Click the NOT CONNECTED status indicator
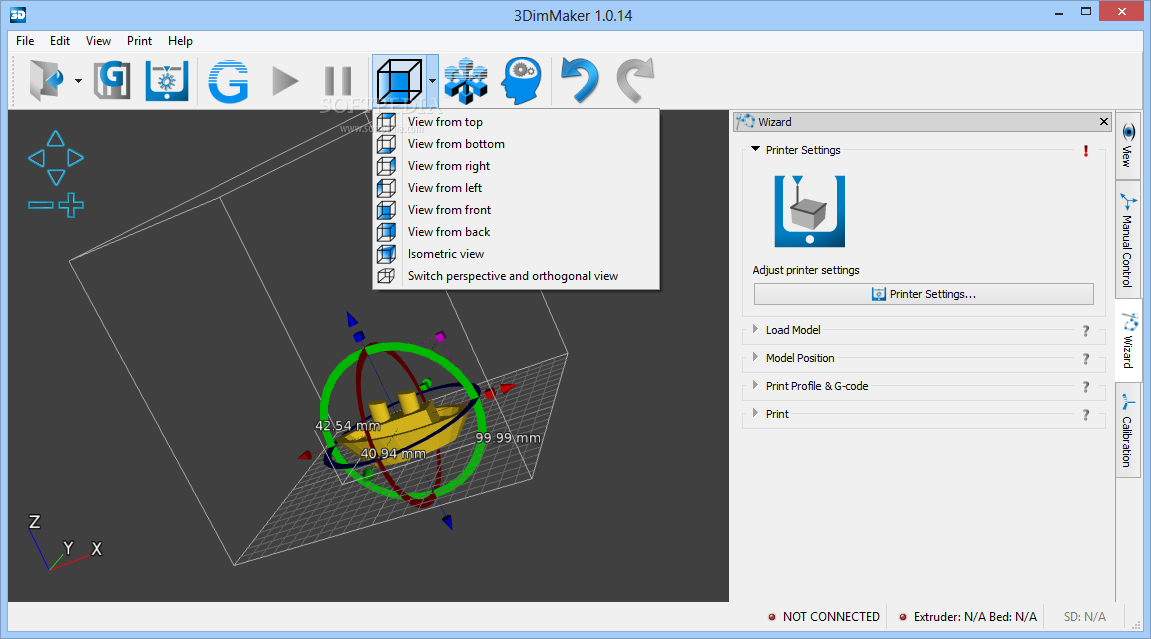 [824, 617]
